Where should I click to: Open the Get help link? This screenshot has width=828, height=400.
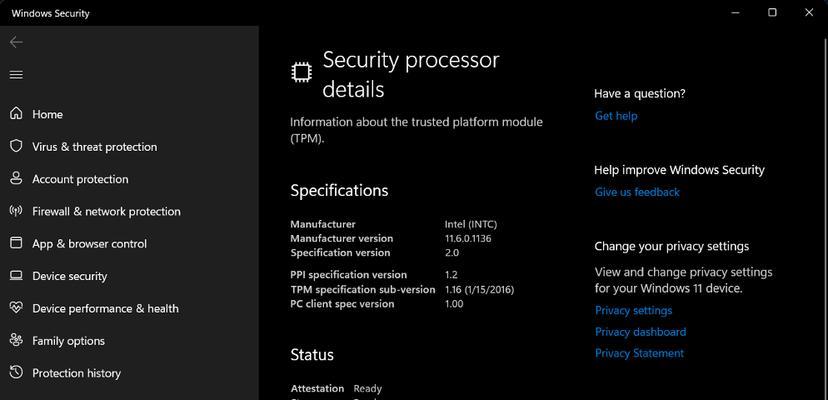pyautogui.click(x=616, y=116)
